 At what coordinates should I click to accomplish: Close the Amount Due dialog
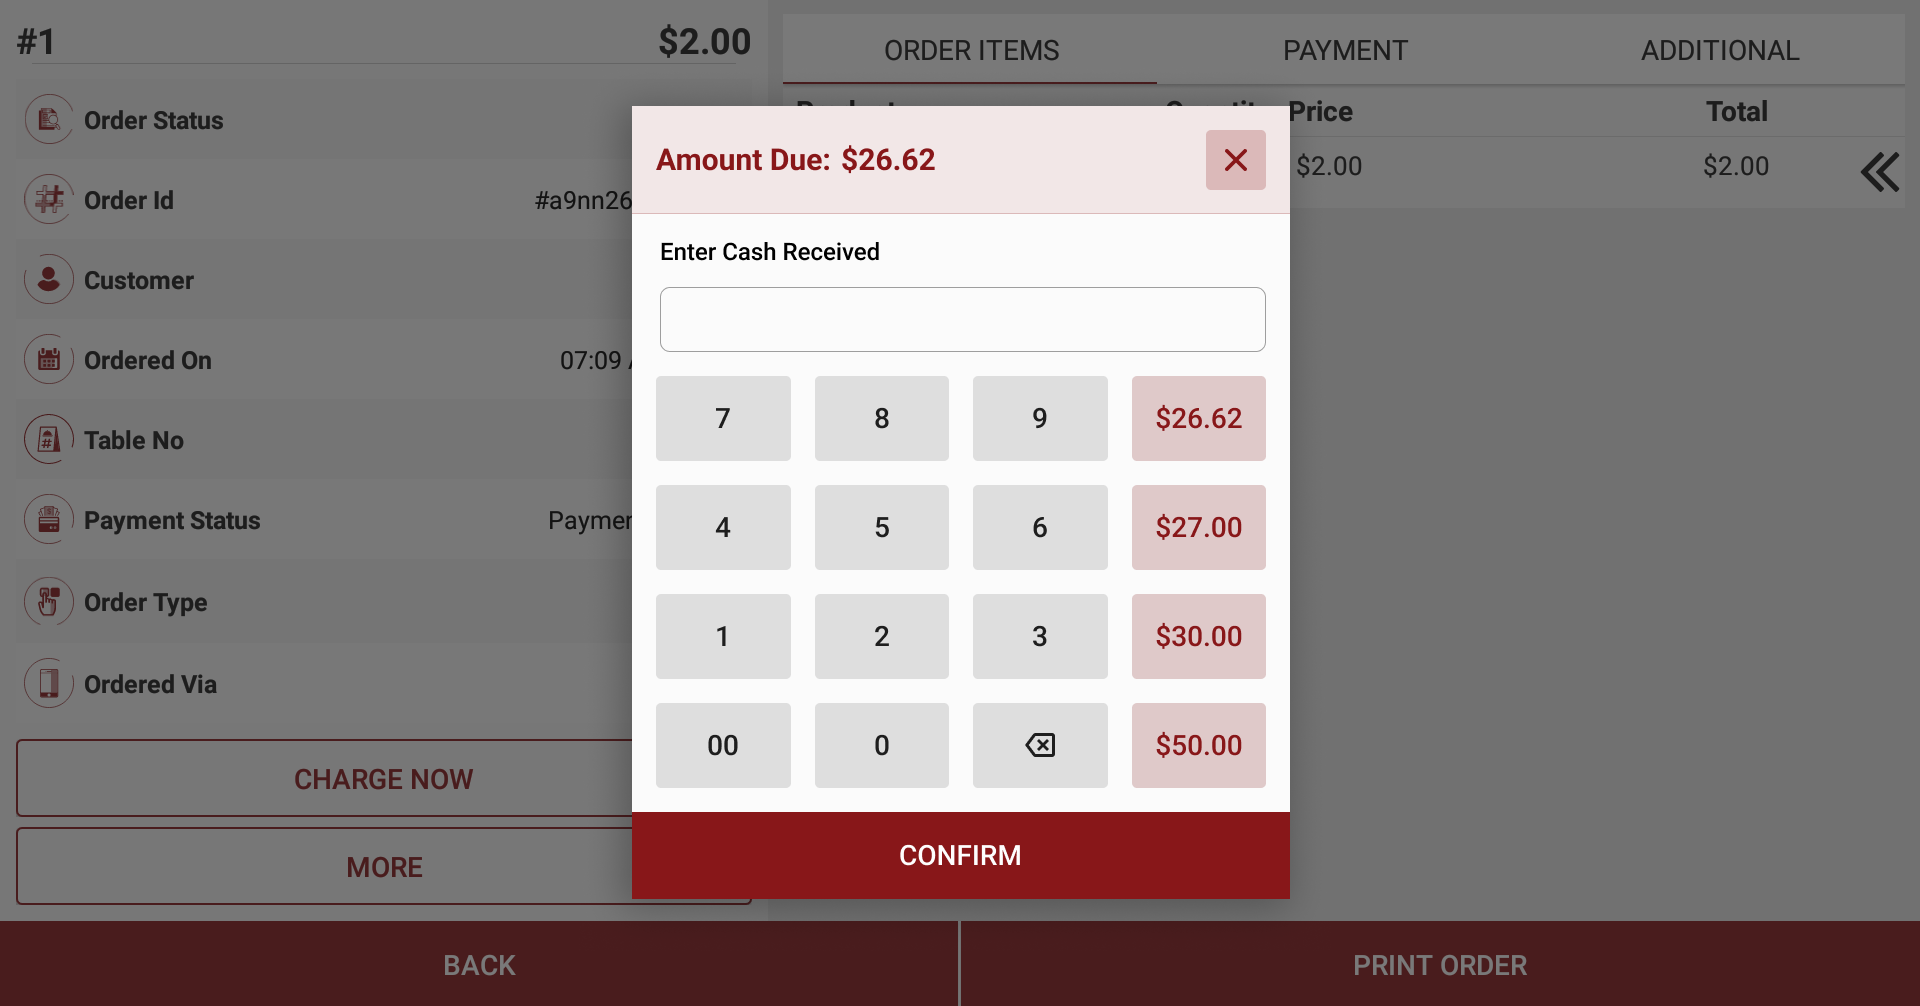click(1235, 160)
